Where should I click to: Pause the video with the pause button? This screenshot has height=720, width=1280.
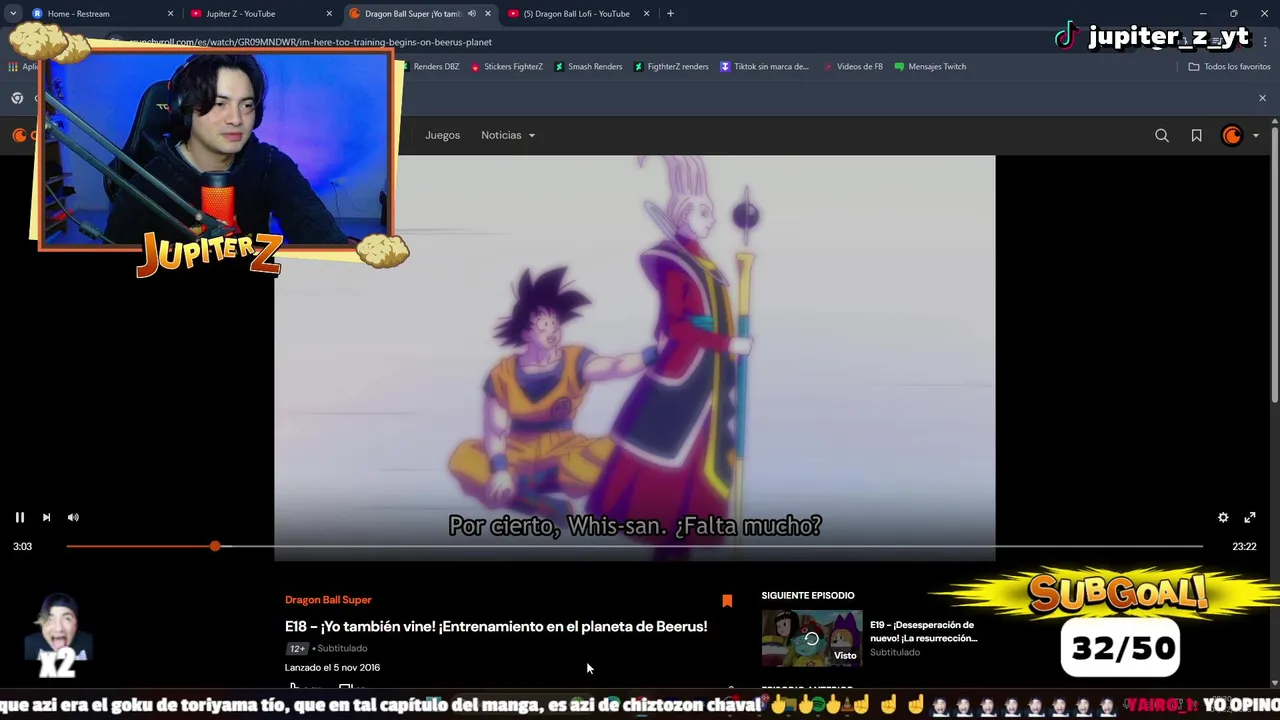pyautogui.click(x=19, y=517)
